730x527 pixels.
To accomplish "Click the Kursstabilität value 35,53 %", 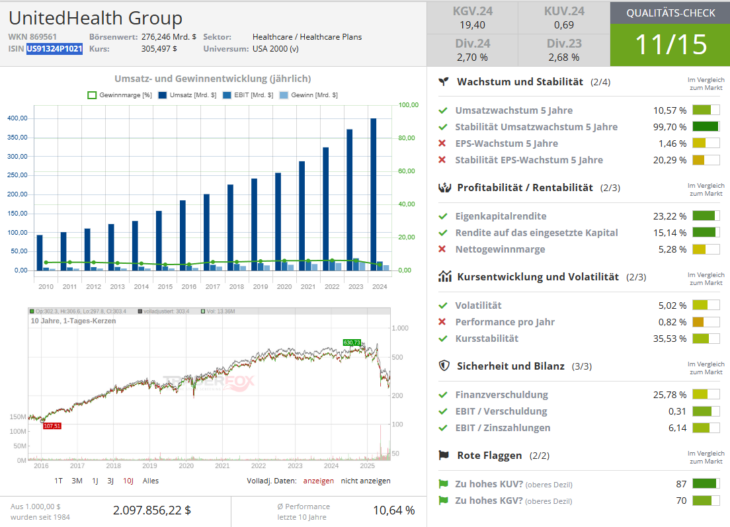I will [669, 338].
